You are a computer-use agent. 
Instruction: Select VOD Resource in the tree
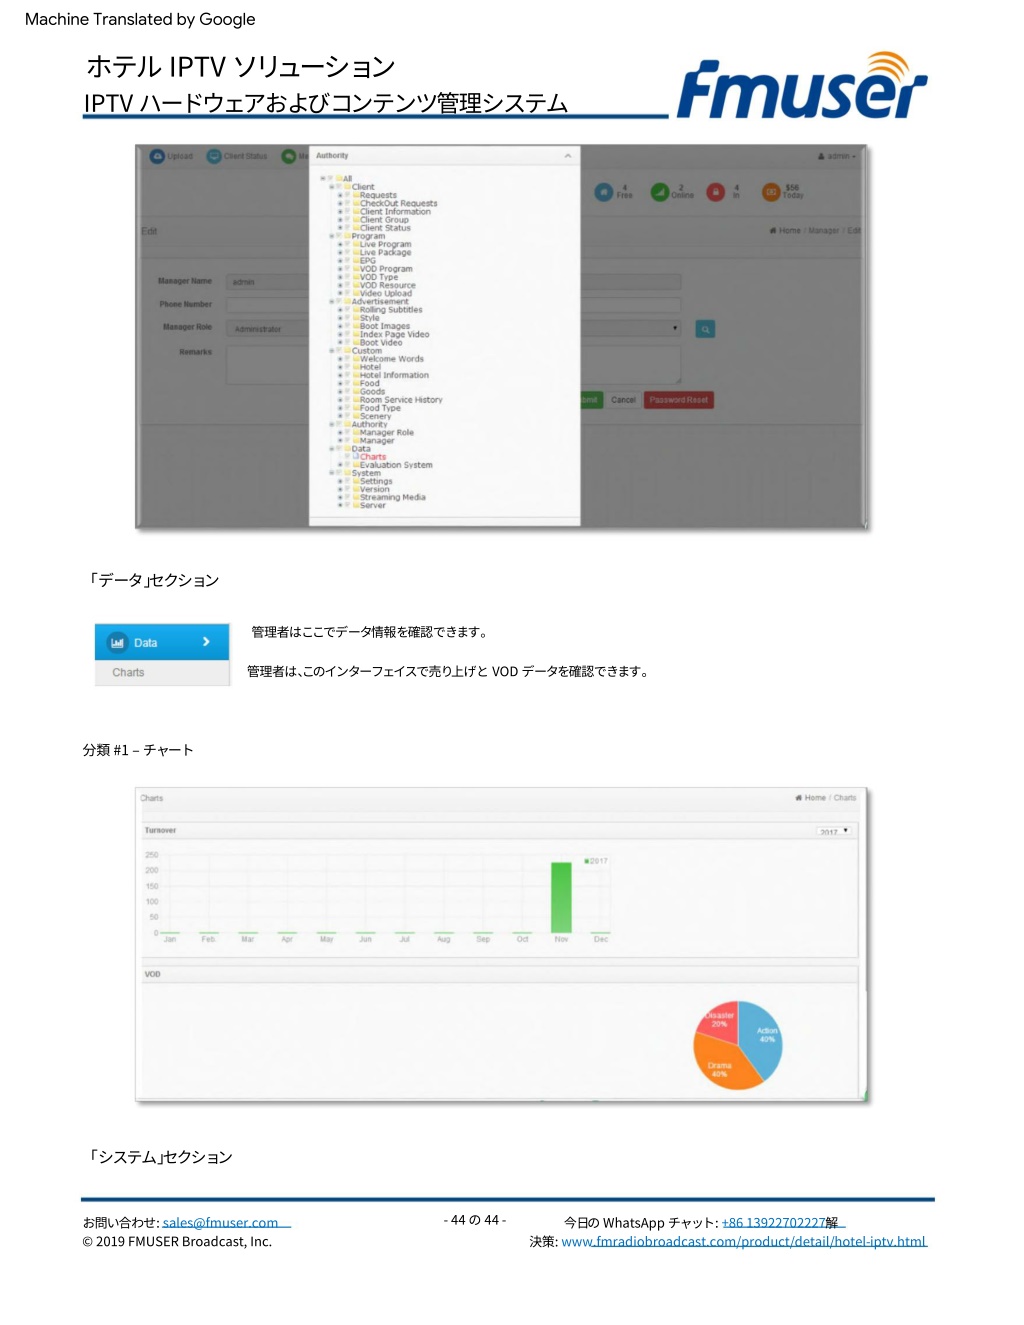coord(387,285)
